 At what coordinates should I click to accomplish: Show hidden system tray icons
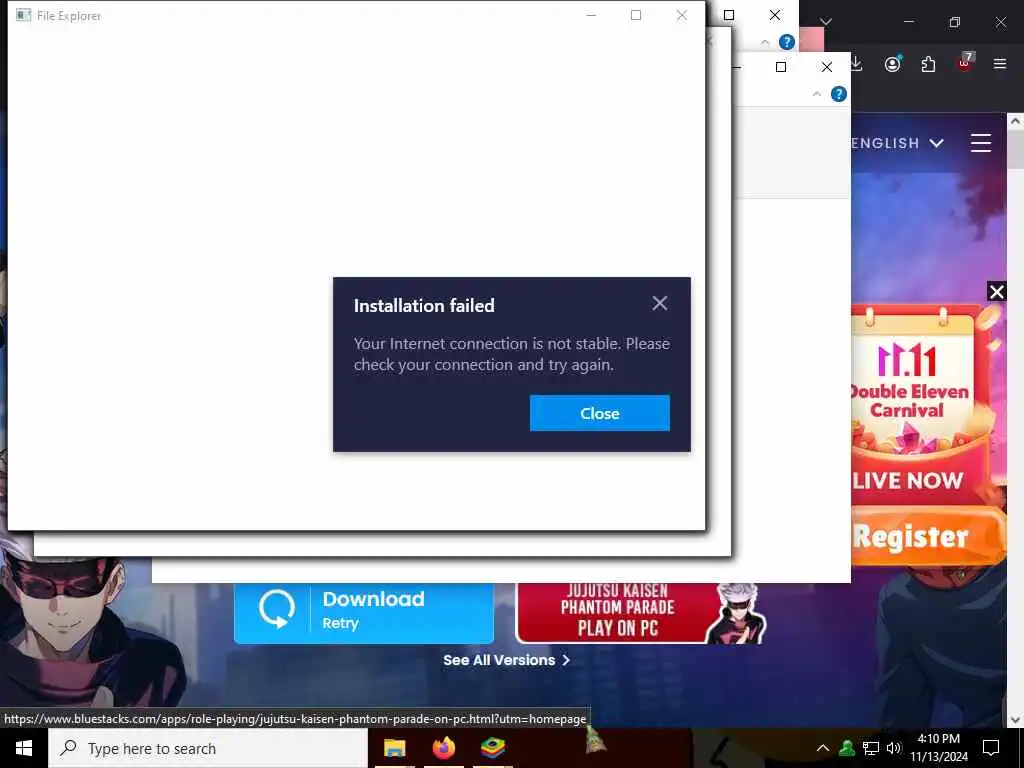point(823,748)
